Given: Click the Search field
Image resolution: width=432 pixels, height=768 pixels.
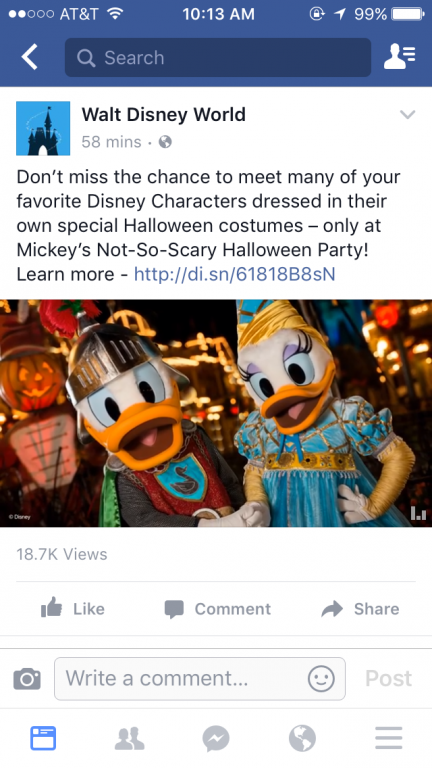Looking at the screenshot, I should click(x=217, y=57).
